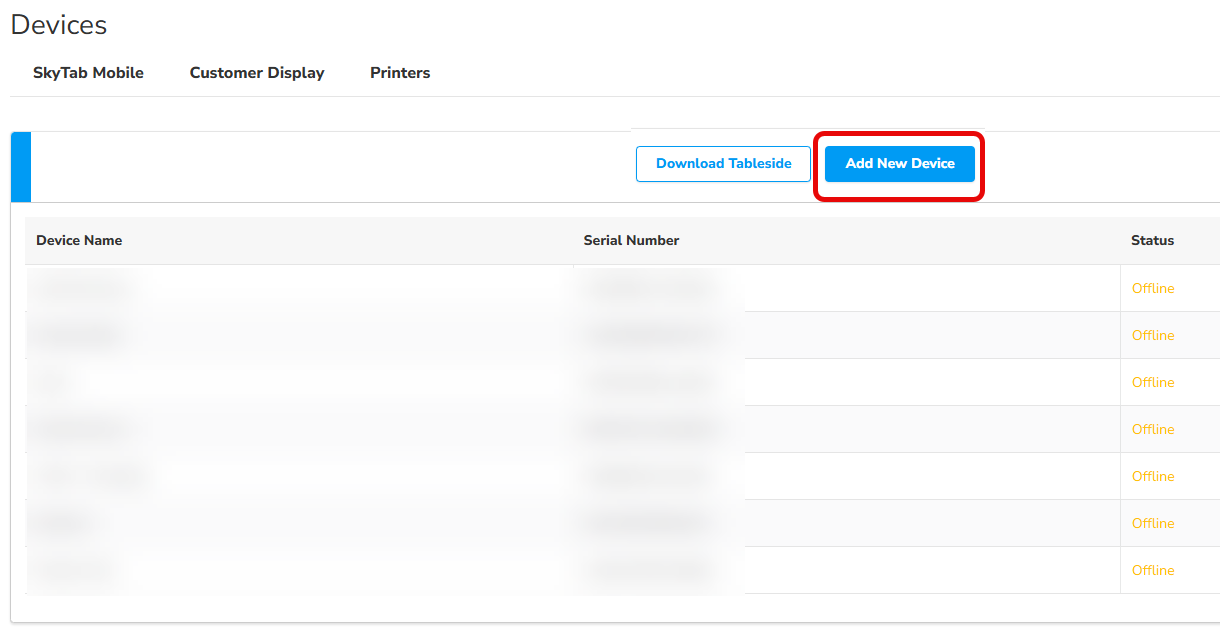Switch to the SkyTab Mobile tab

coord(88,73)
